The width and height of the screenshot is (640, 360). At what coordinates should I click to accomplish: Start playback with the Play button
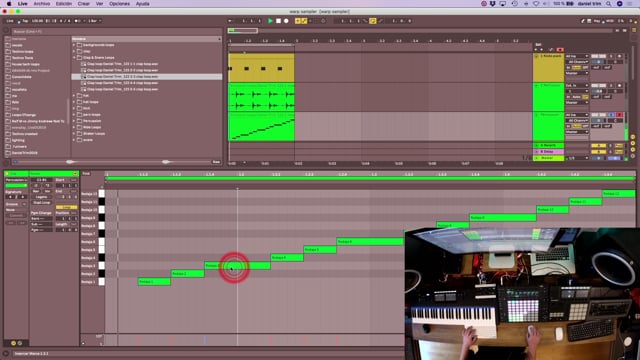coord(270,21)
